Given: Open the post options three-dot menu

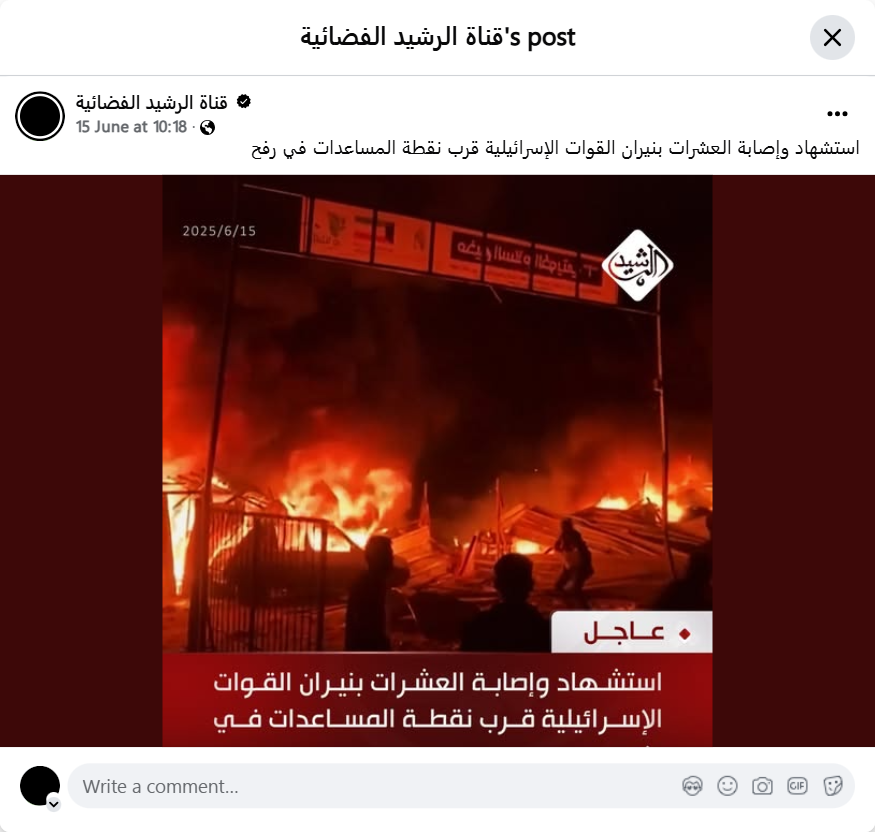Looking at the screenshot, I should click(x=837, y=114).
